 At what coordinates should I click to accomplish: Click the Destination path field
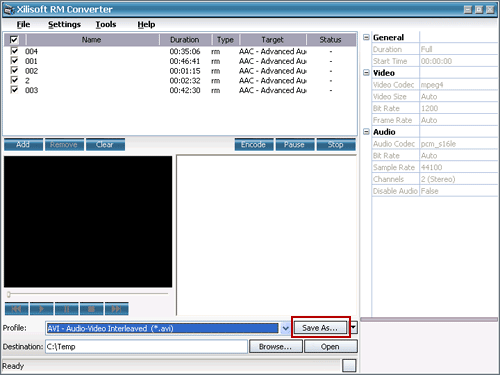(x=146, y=347)
